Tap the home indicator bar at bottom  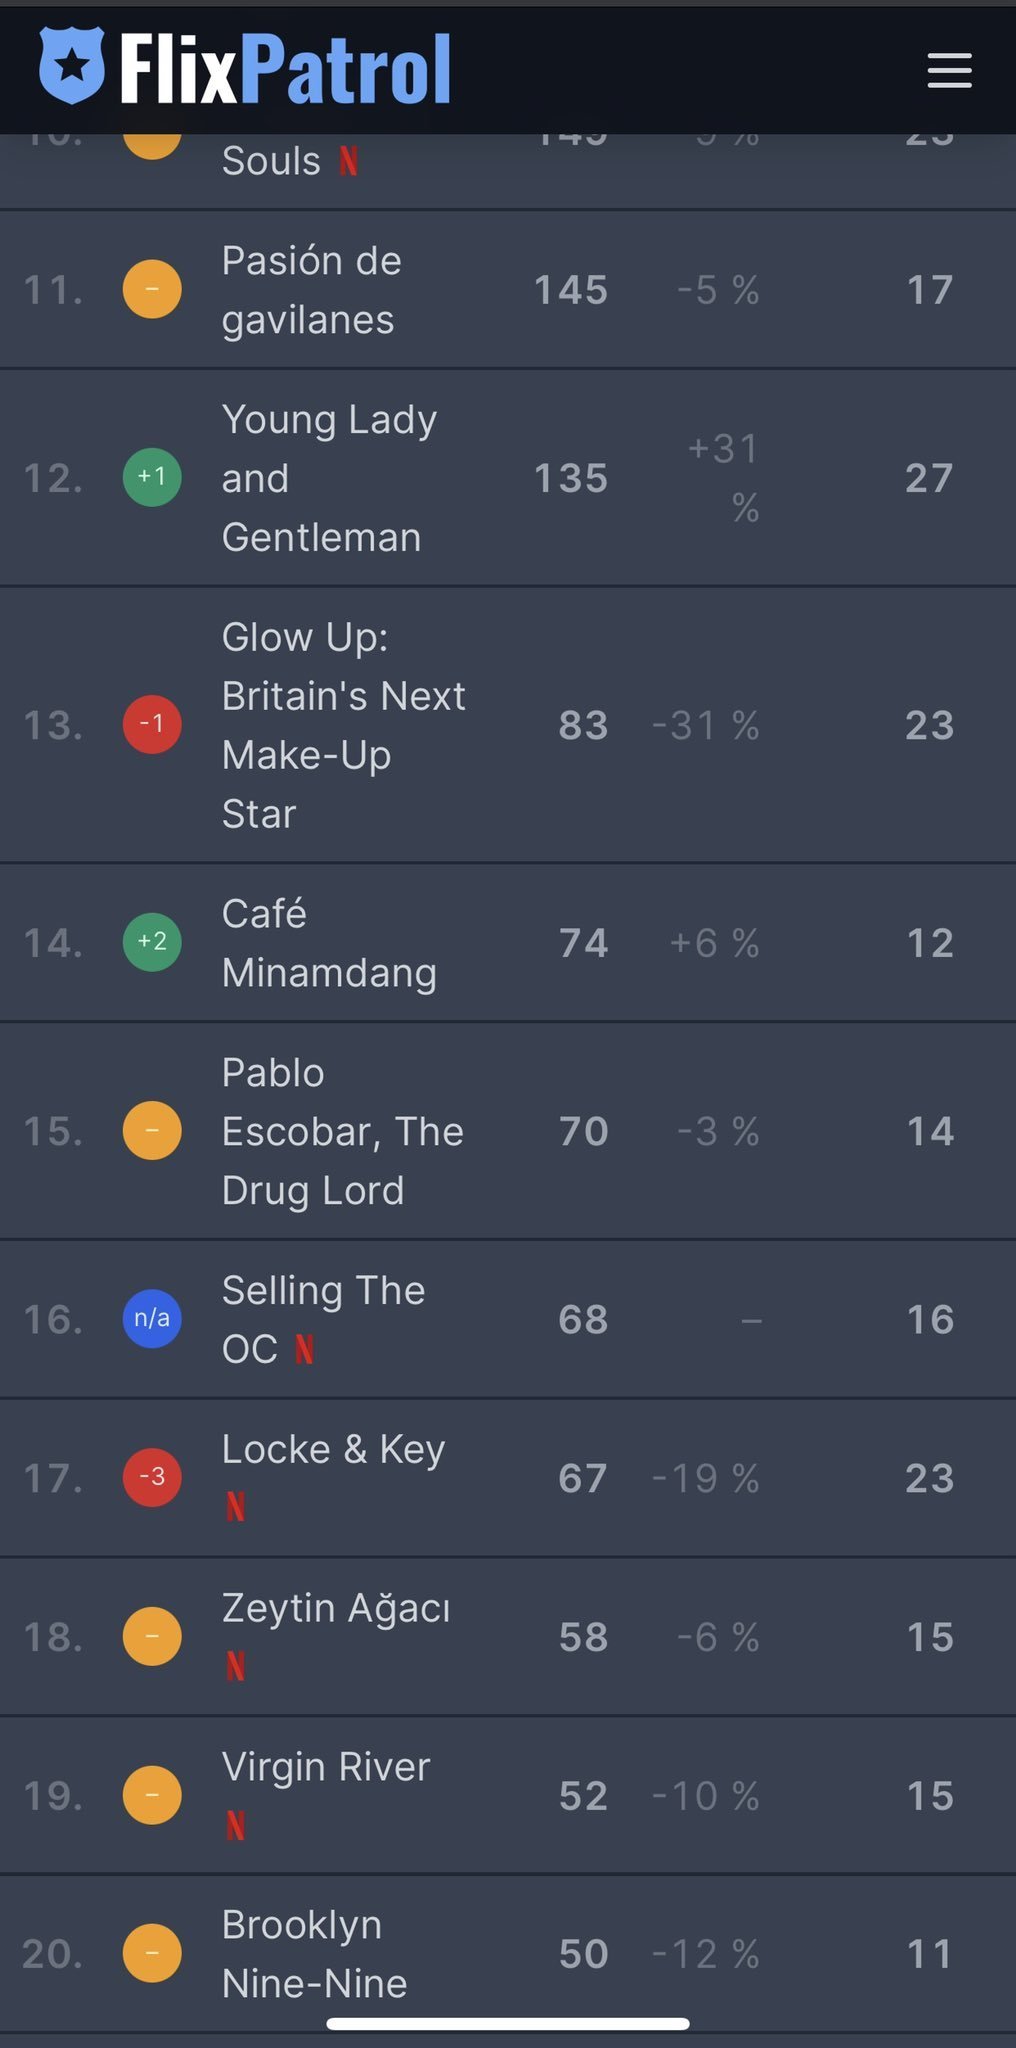pyautogui.click(x=508, y=2024)
